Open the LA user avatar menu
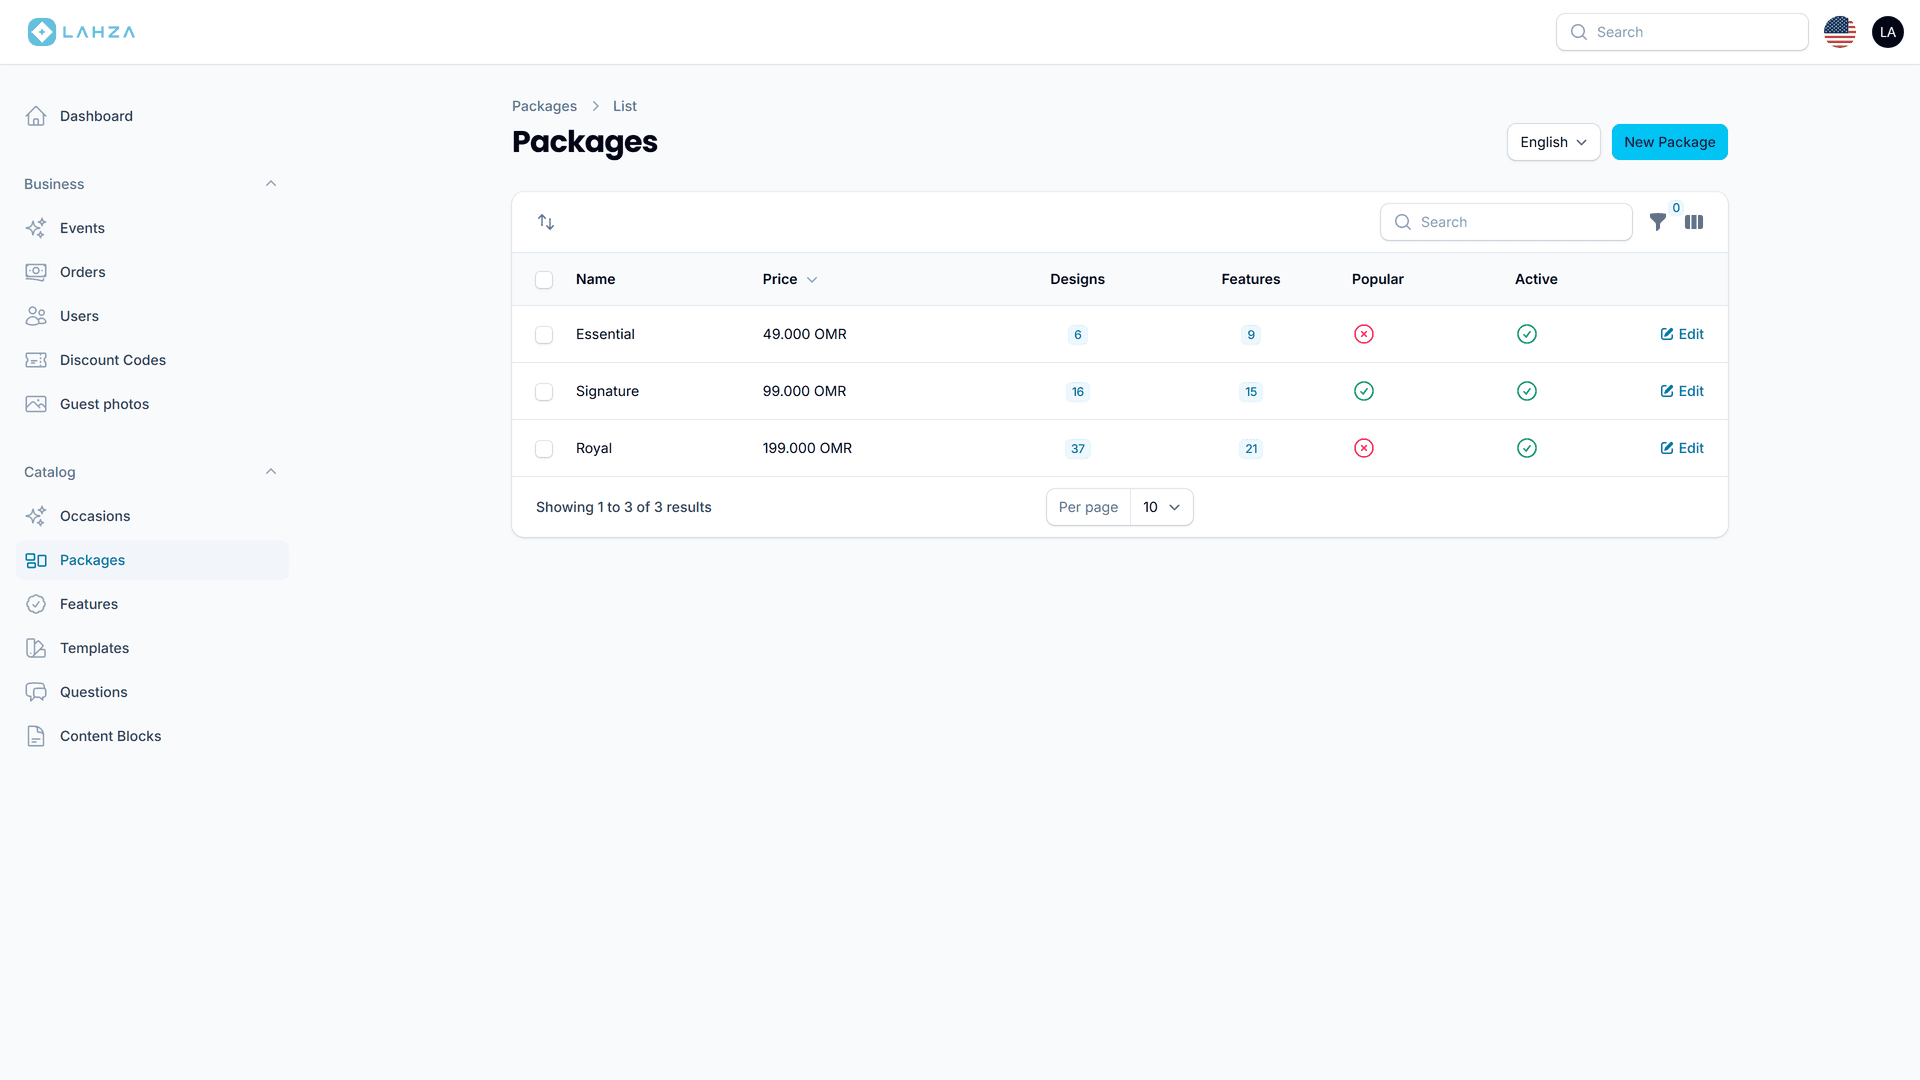Screen dimensions: 1920x1080 pos(1888,32)
